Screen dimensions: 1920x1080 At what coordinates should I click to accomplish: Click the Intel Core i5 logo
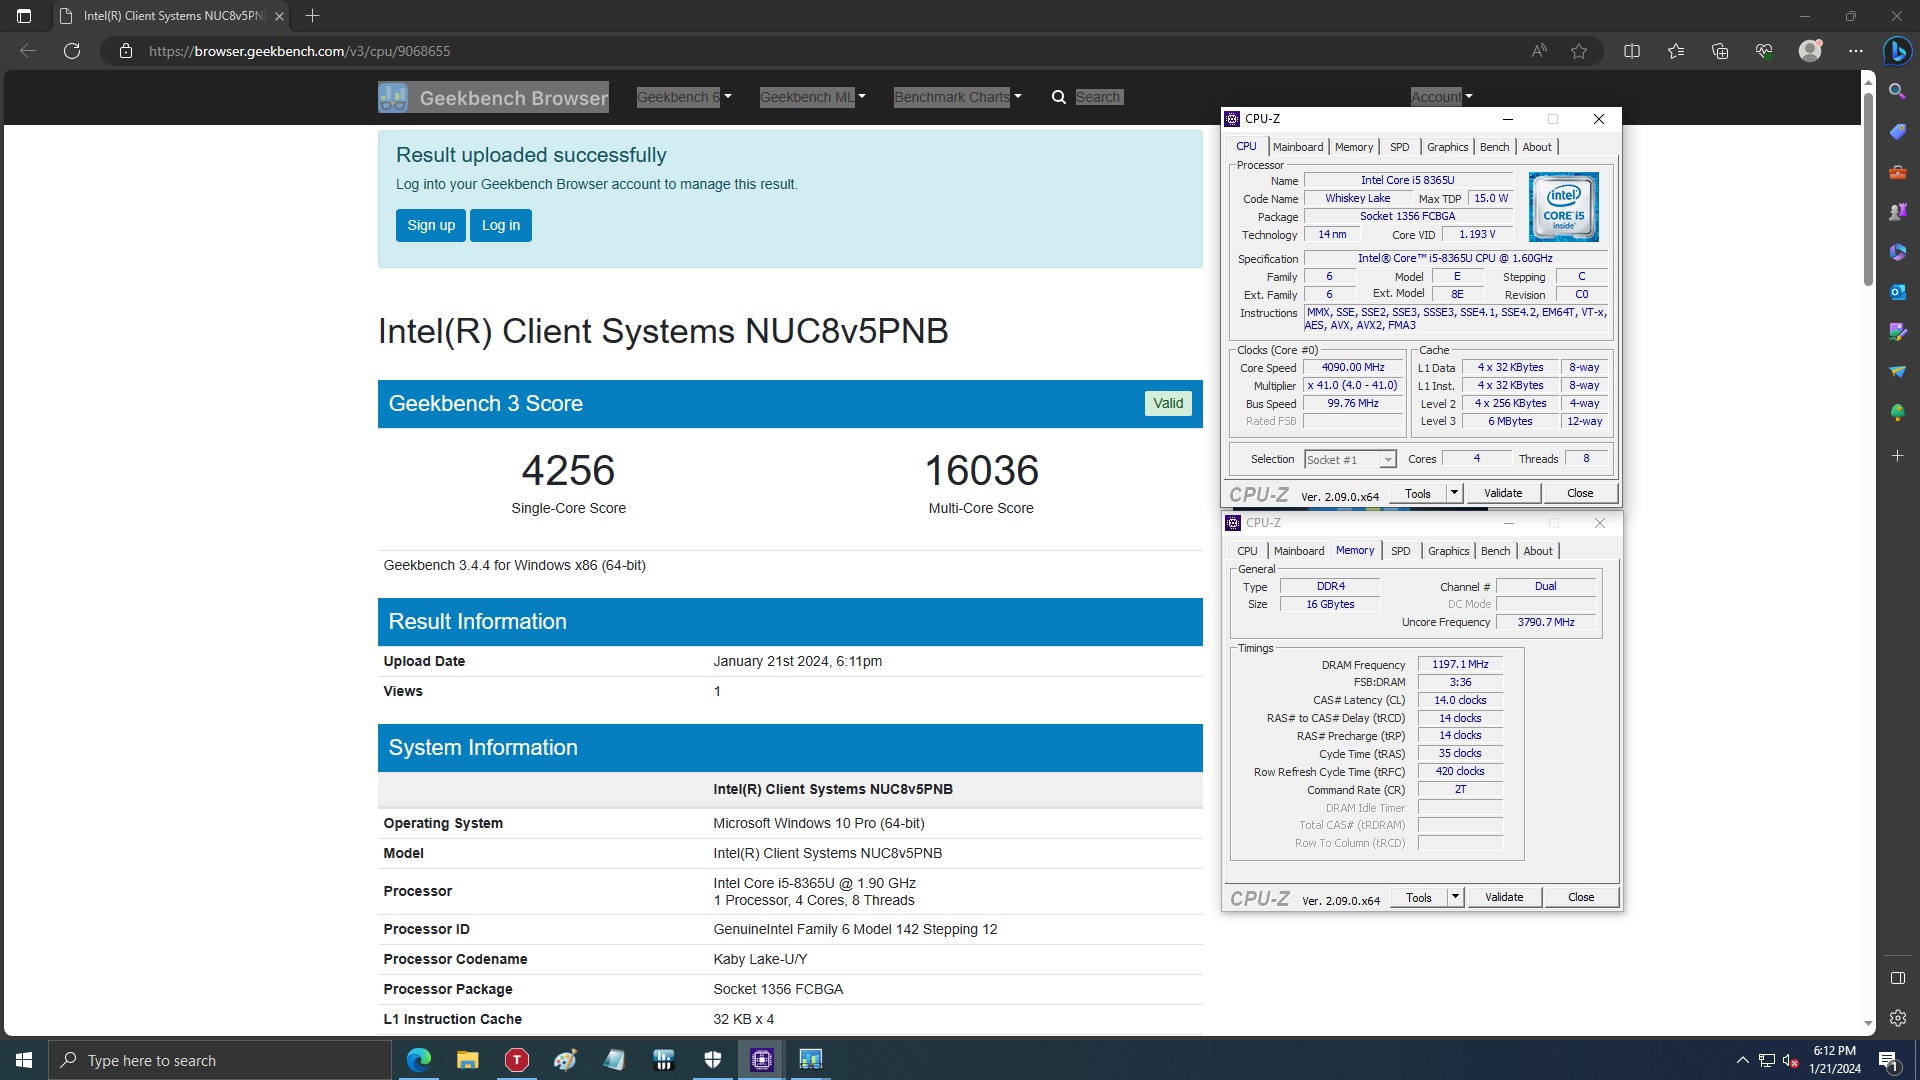pyautogui.click(x=1563, y=207)
